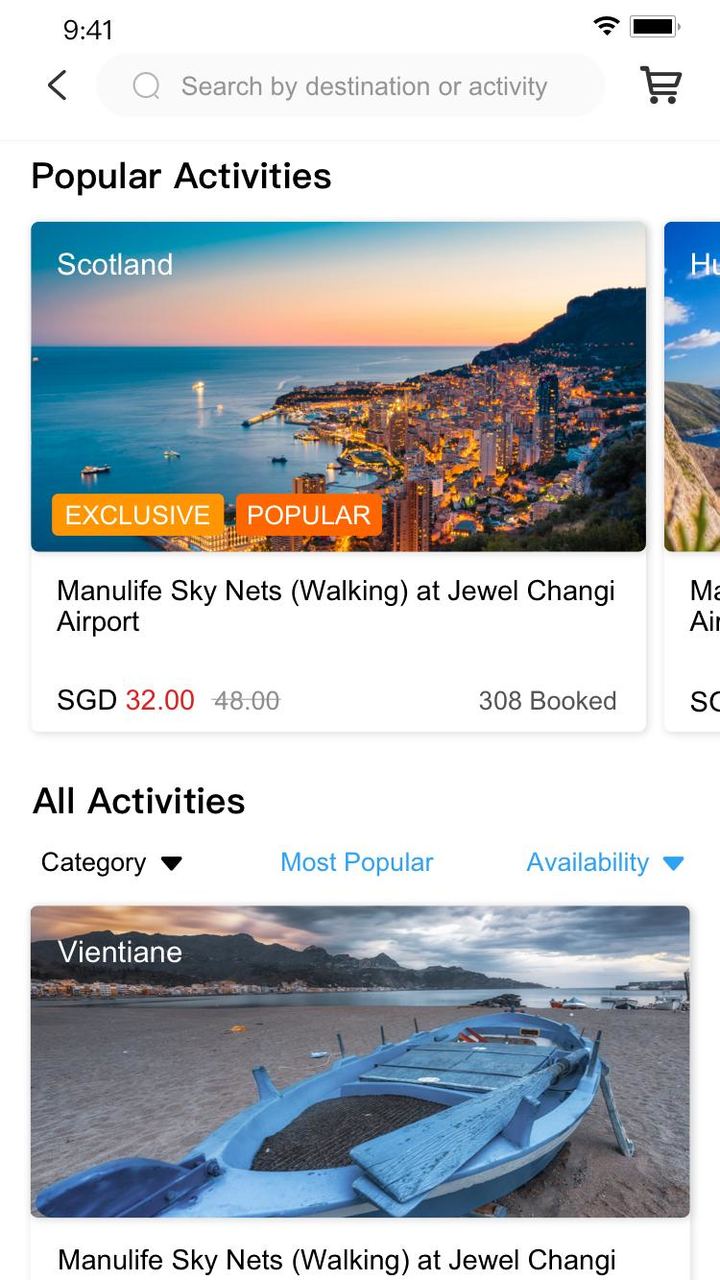Tap the Scotland location label
This screenshot has width=720, height=1280.
click(x=115, y=264)
